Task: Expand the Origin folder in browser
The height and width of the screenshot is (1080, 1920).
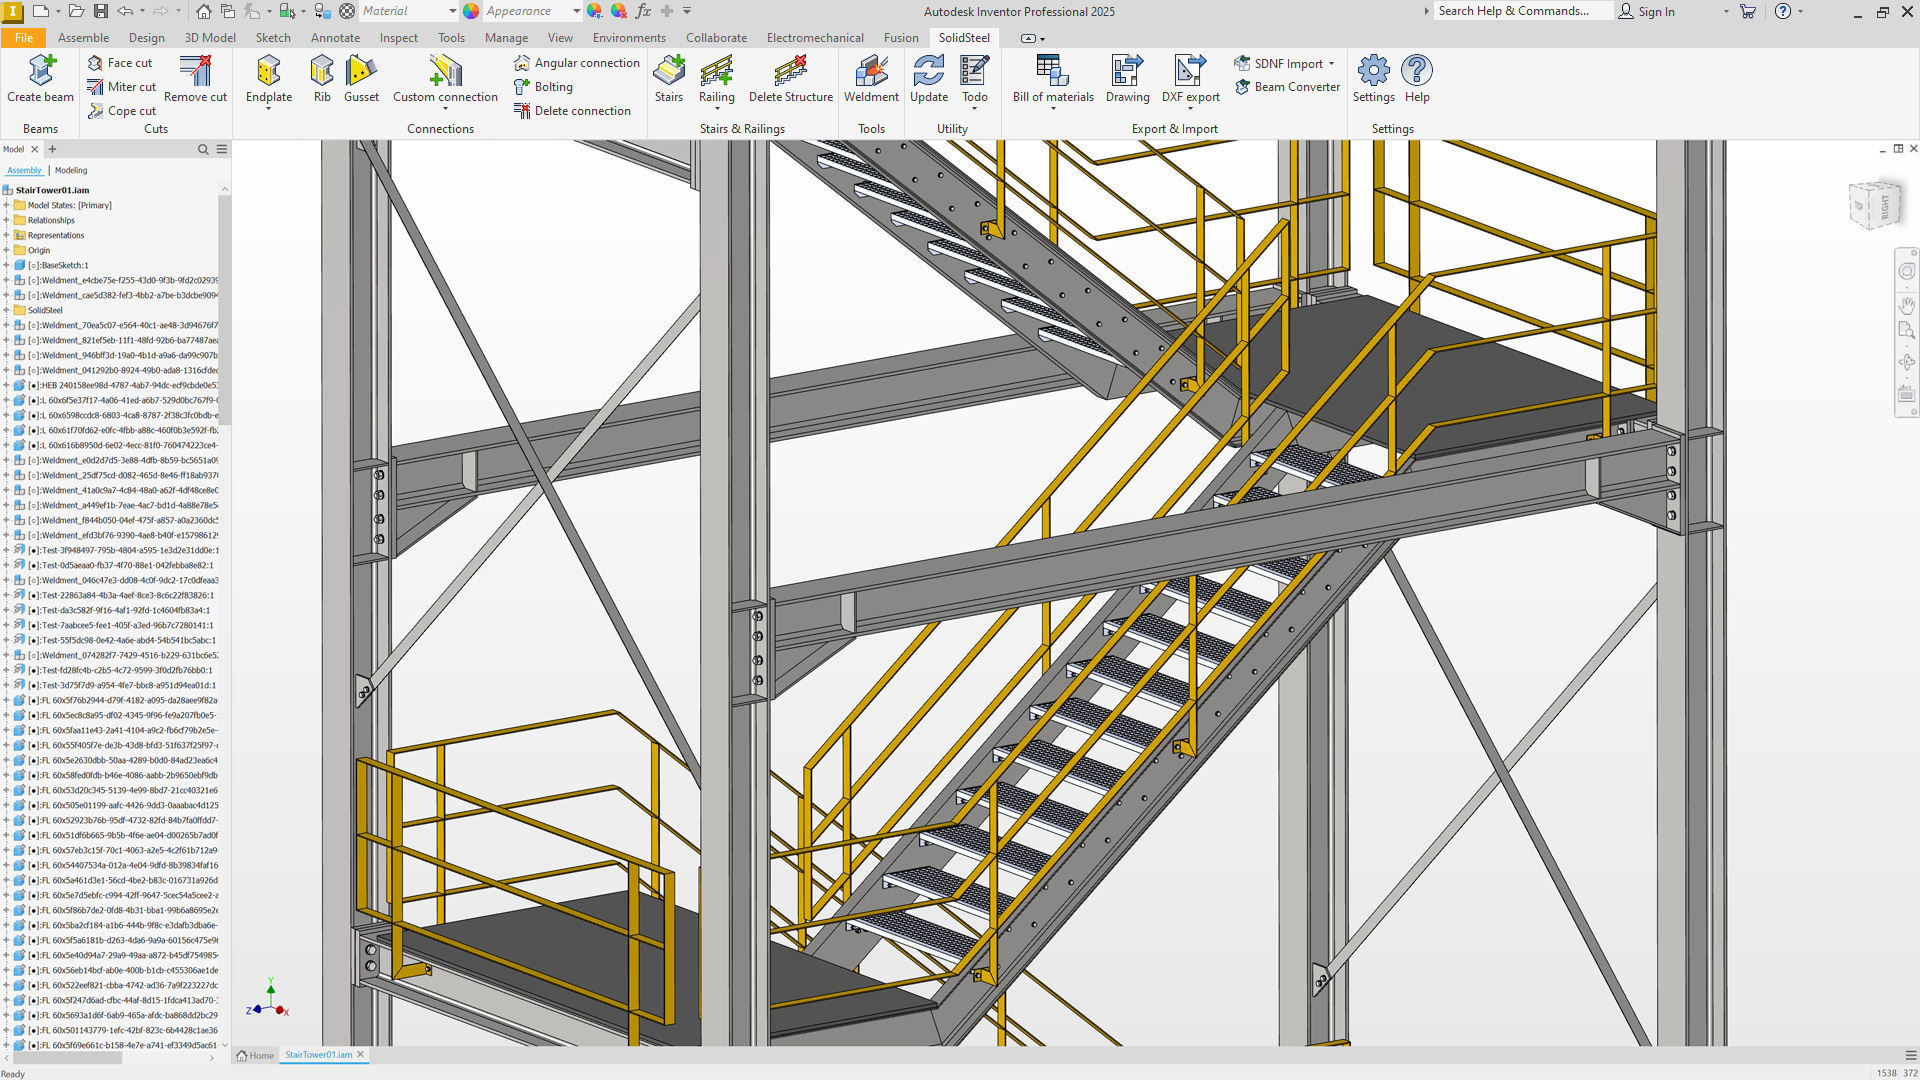Action: tap(6, 250)
